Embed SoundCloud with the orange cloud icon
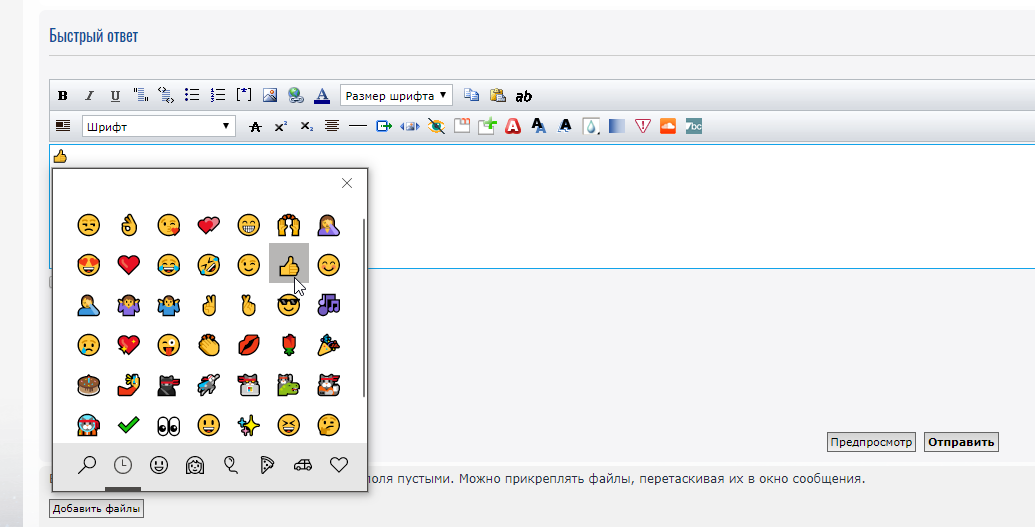This screenshot has width=1035, height=527. pos(668,125)
